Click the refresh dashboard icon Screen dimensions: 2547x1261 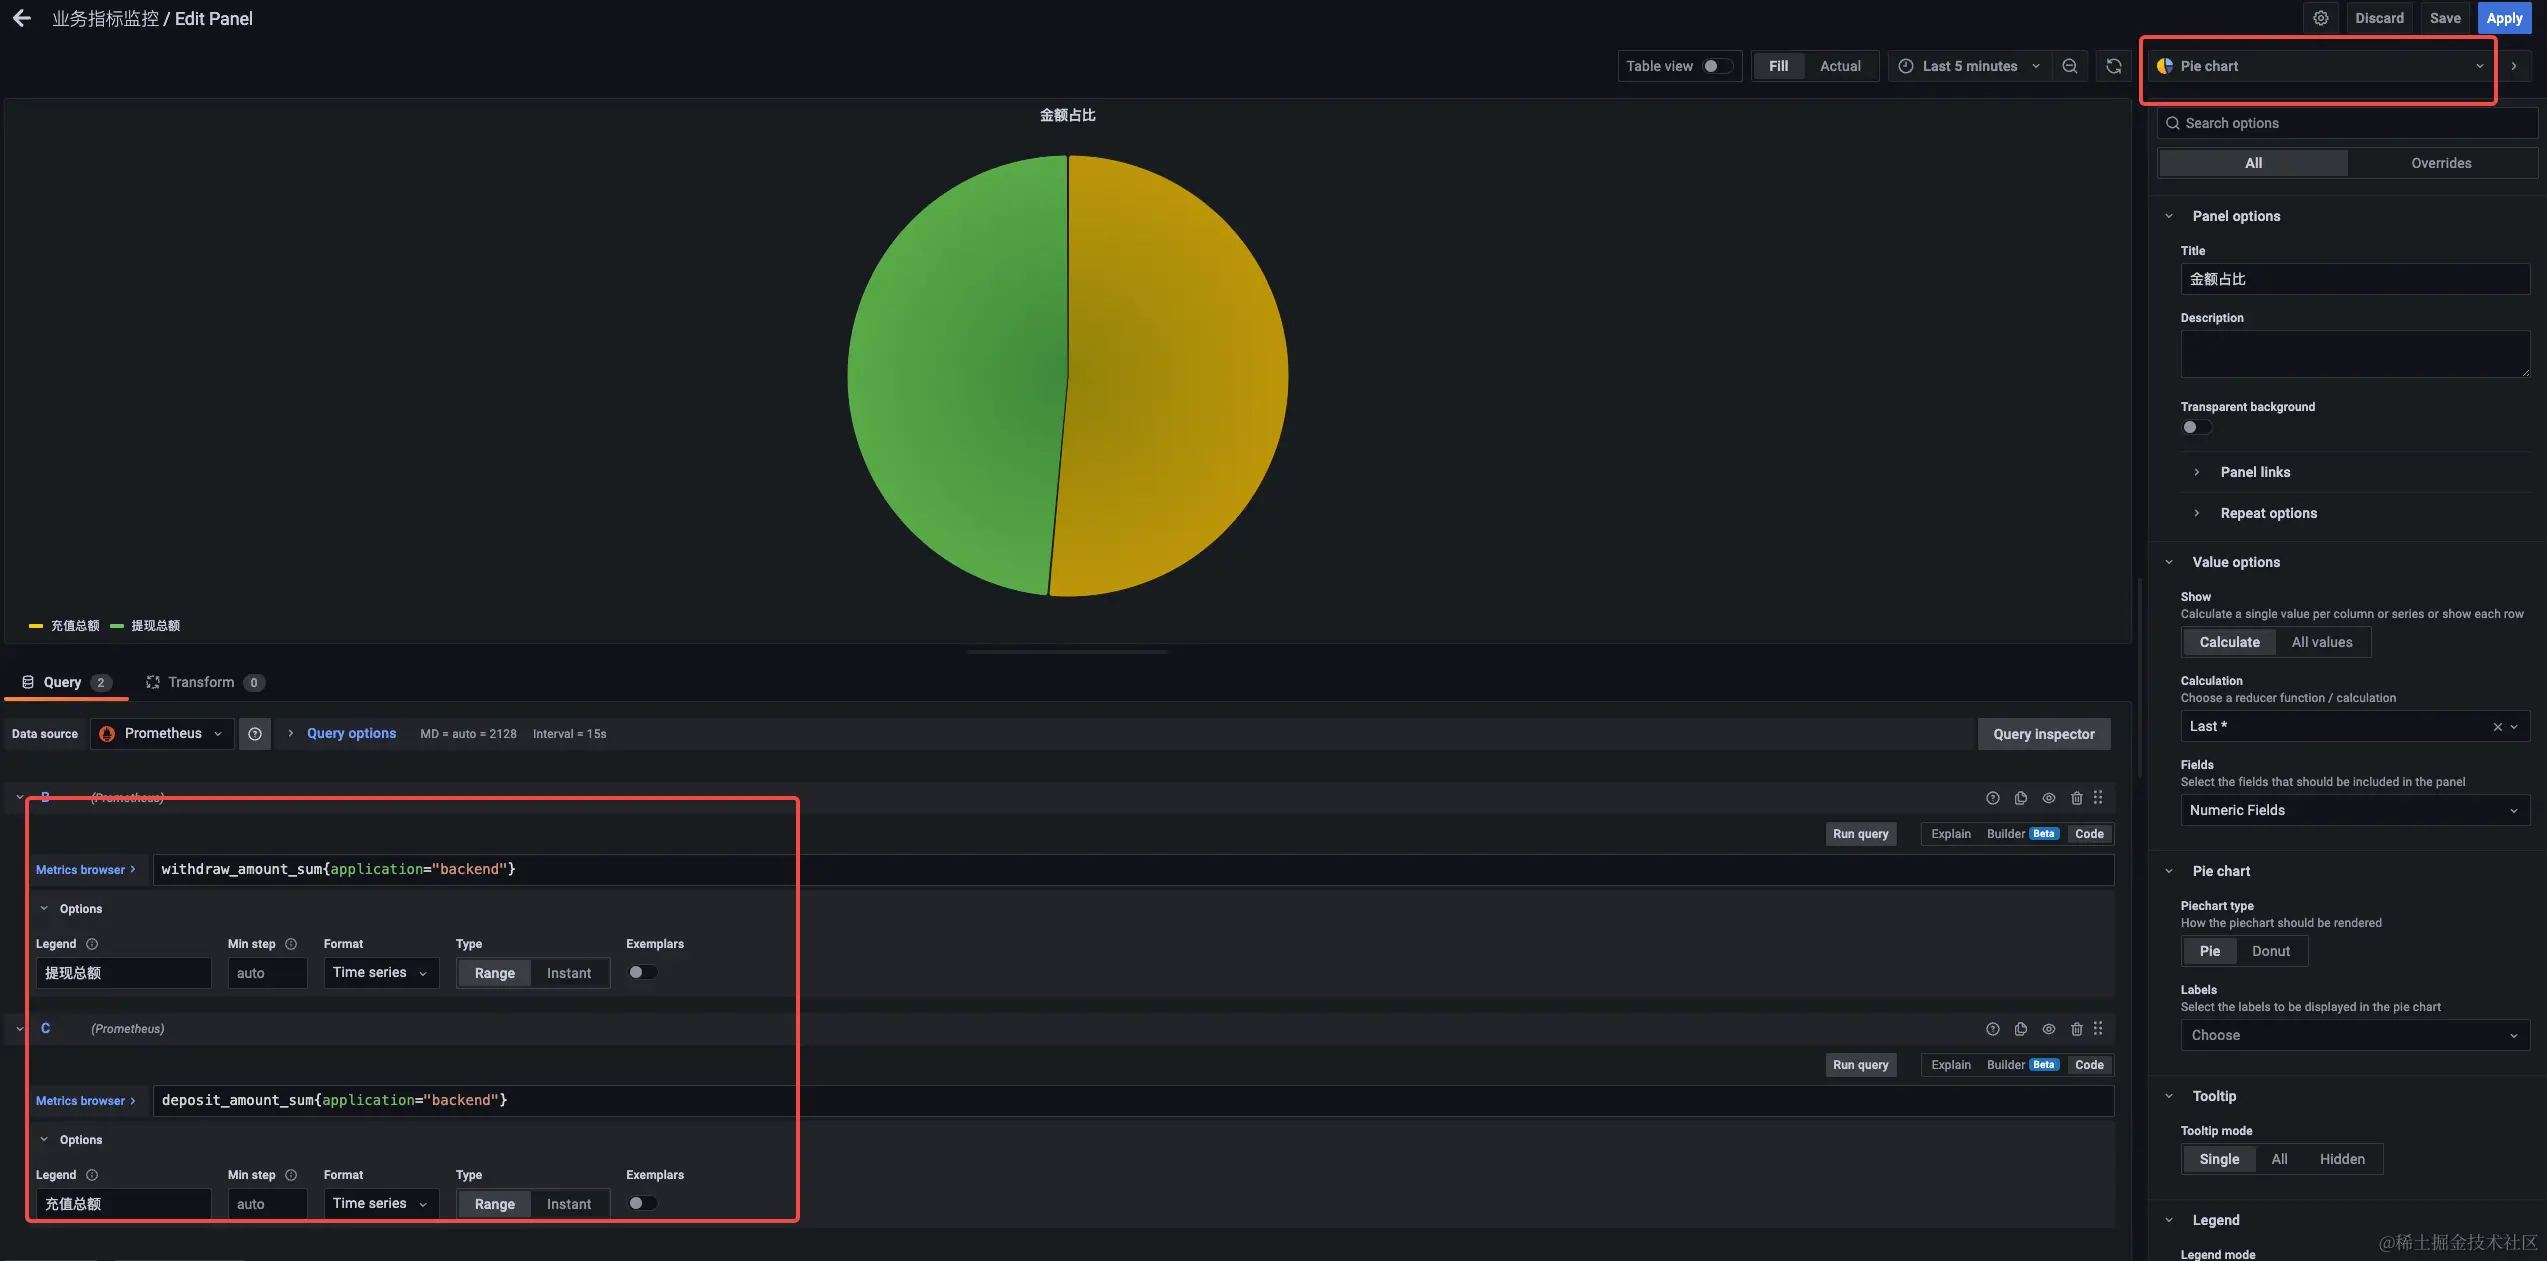(2113, 66)
